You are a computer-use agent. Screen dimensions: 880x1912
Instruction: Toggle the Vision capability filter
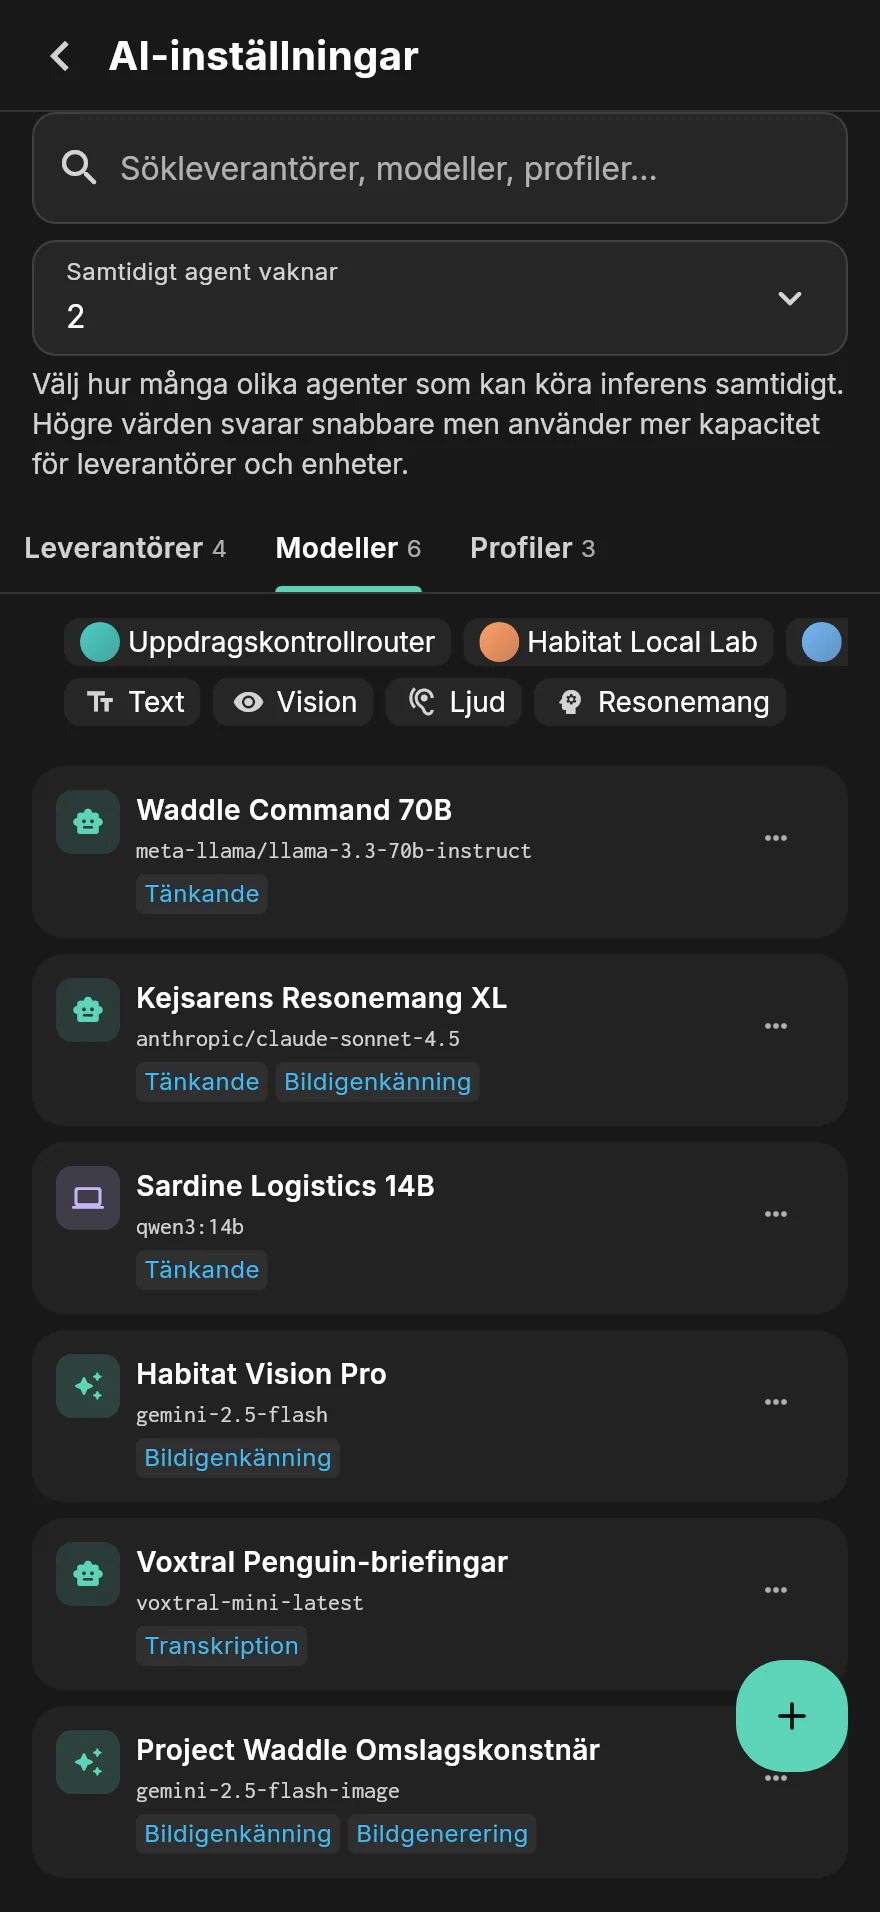point(293,702)
